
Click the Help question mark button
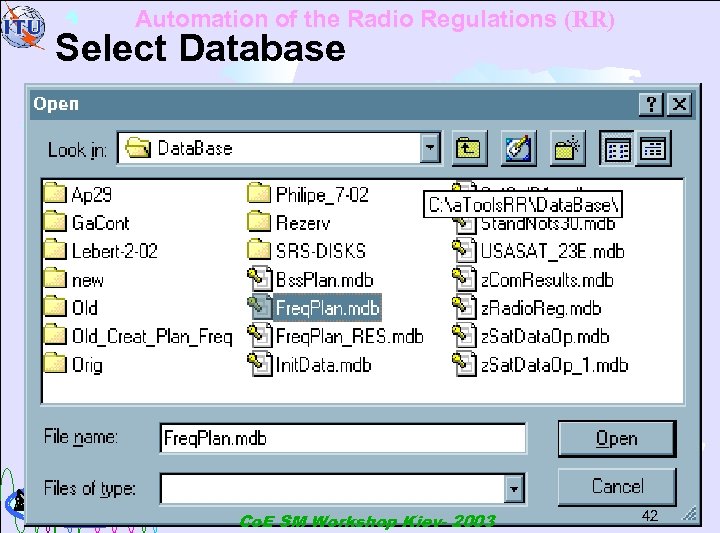651,104
